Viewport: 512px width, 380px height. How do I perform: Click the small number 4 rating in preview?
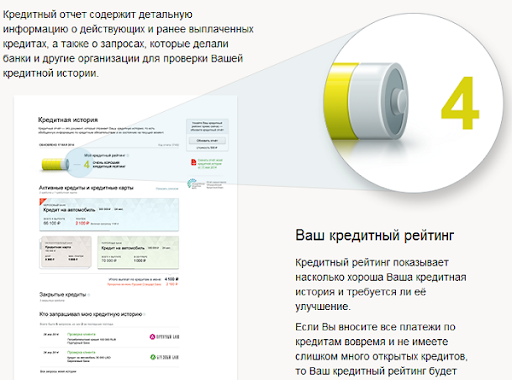(86, 164)
